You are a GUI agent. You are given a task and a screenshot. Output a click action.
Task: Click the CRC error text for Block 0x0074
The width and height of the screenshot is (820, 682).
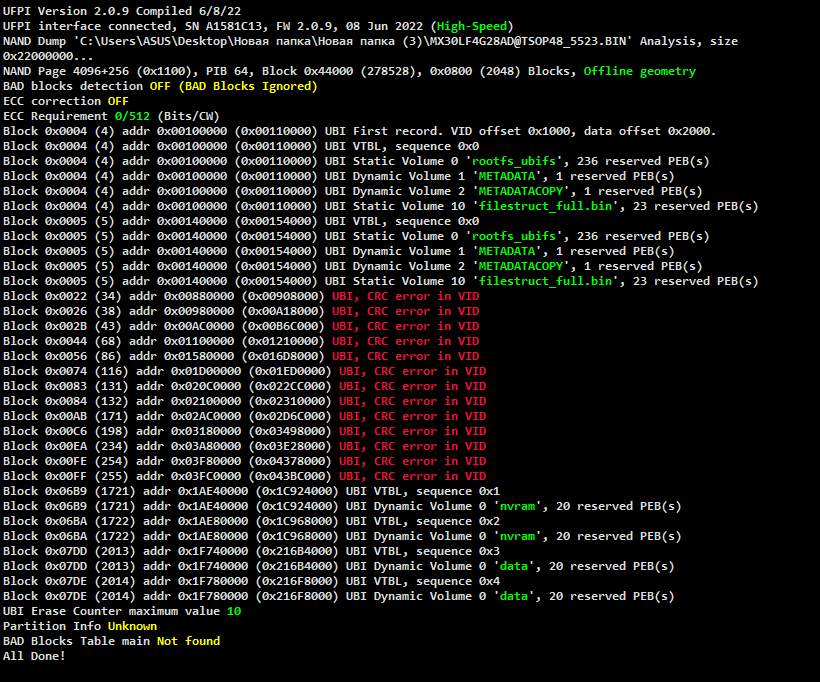coord(413,371)
